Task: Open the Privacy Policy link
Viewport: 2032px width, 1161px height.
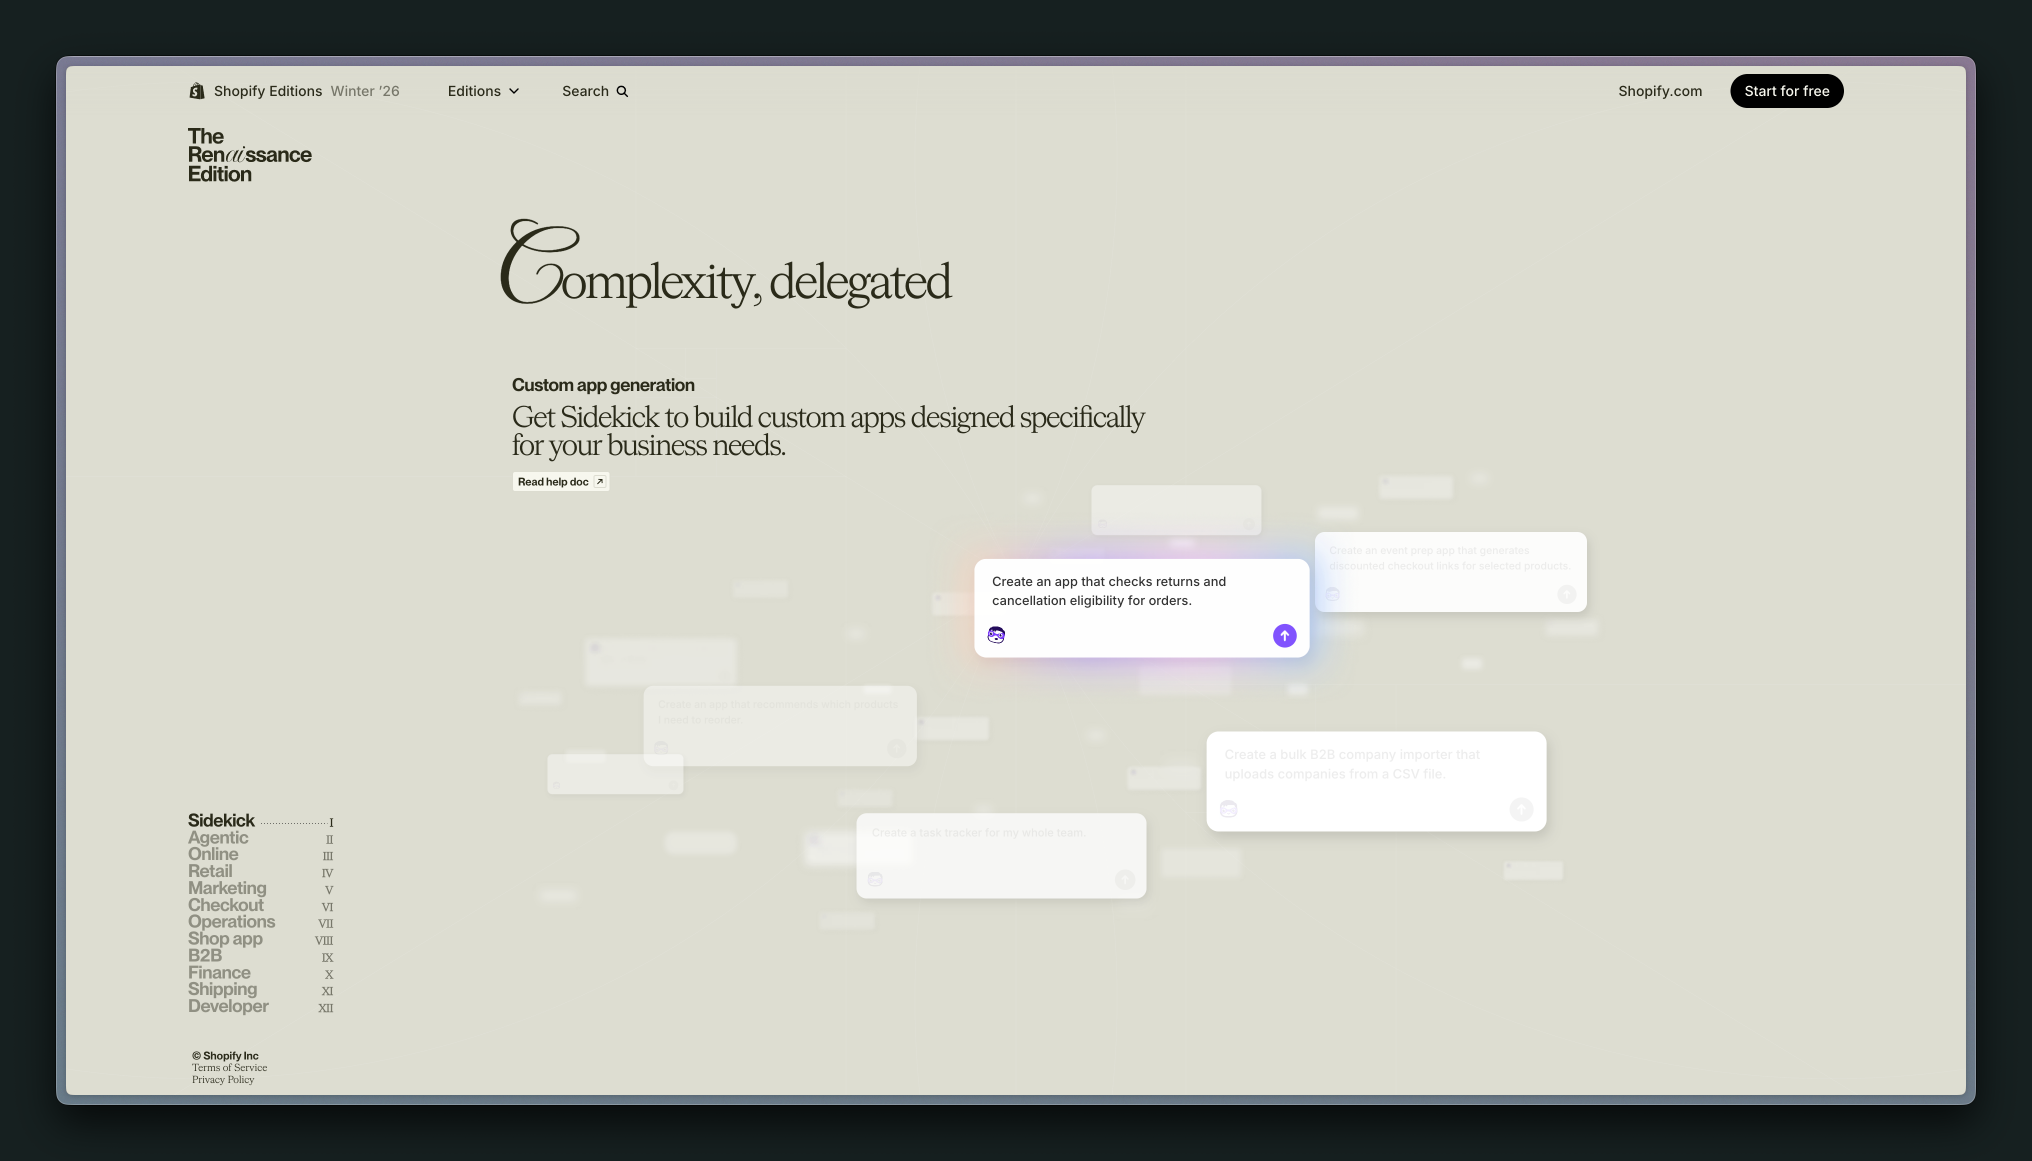Action: click(223, 1080)
